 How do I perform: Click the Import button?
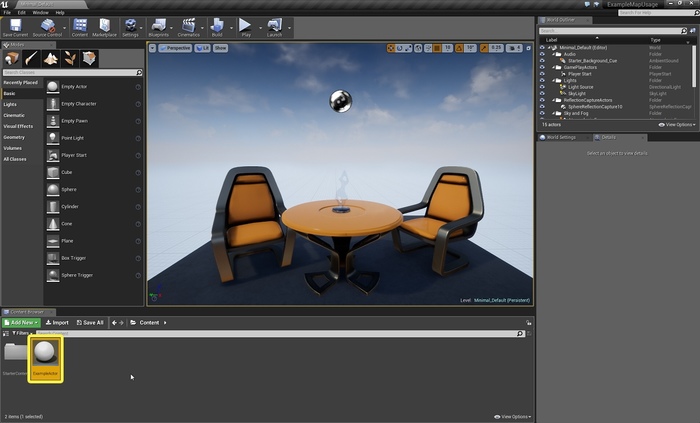57,323
